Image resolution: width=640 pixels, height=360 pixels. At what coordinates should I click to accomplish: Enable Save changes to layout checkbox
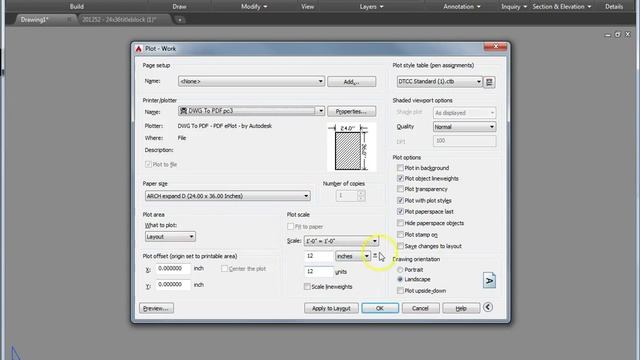[400, 246]
